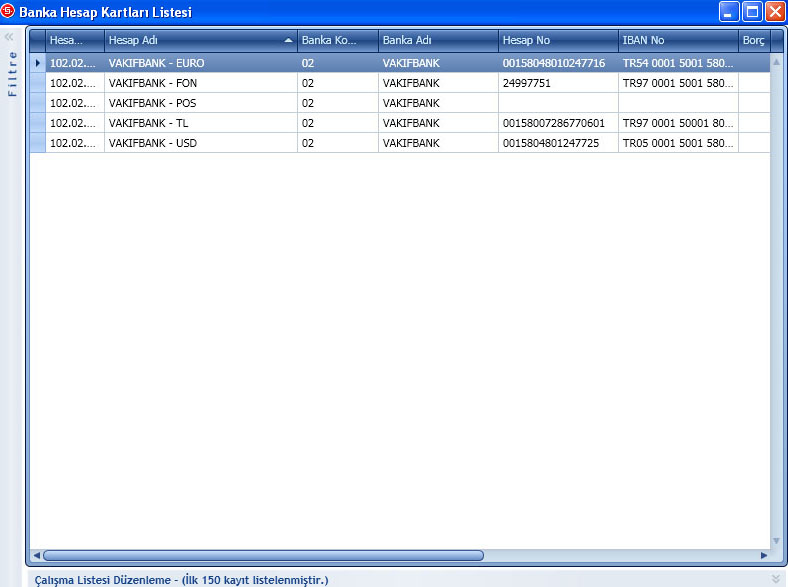
Task: Click the Borç column header
Action: pos(754,41)
